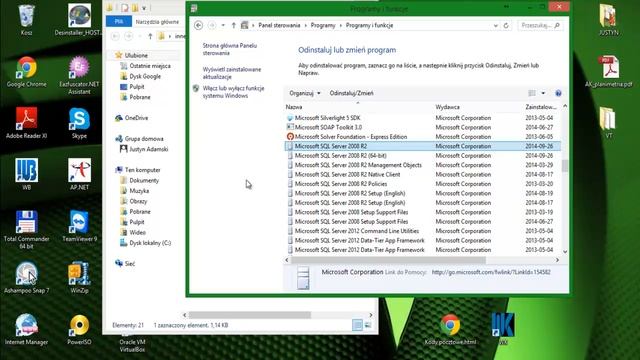Open help in Programy i funkcje toolbar

pos(558,93)
